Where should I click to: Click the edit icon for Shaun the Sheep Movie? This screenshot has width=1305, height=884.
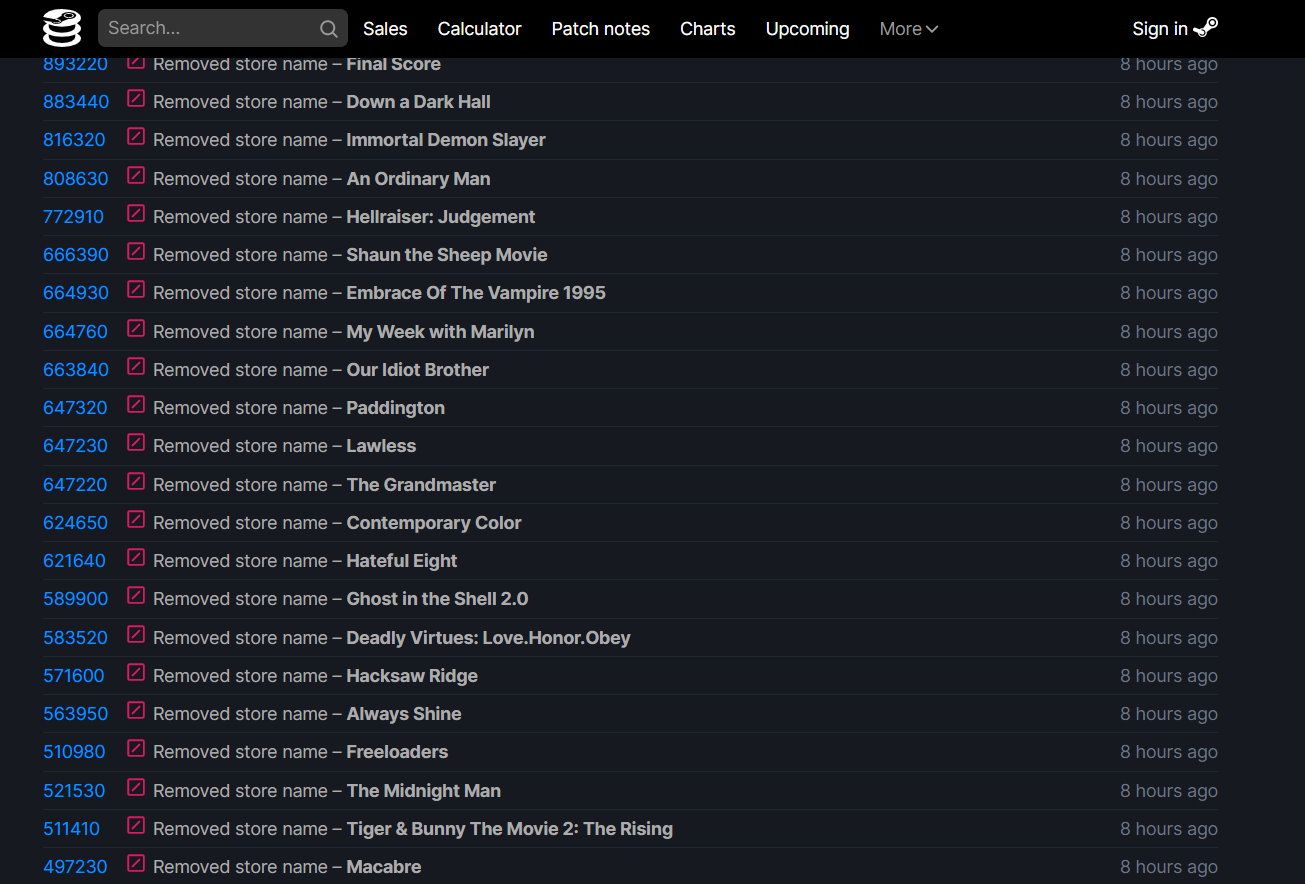click(136, 252)
